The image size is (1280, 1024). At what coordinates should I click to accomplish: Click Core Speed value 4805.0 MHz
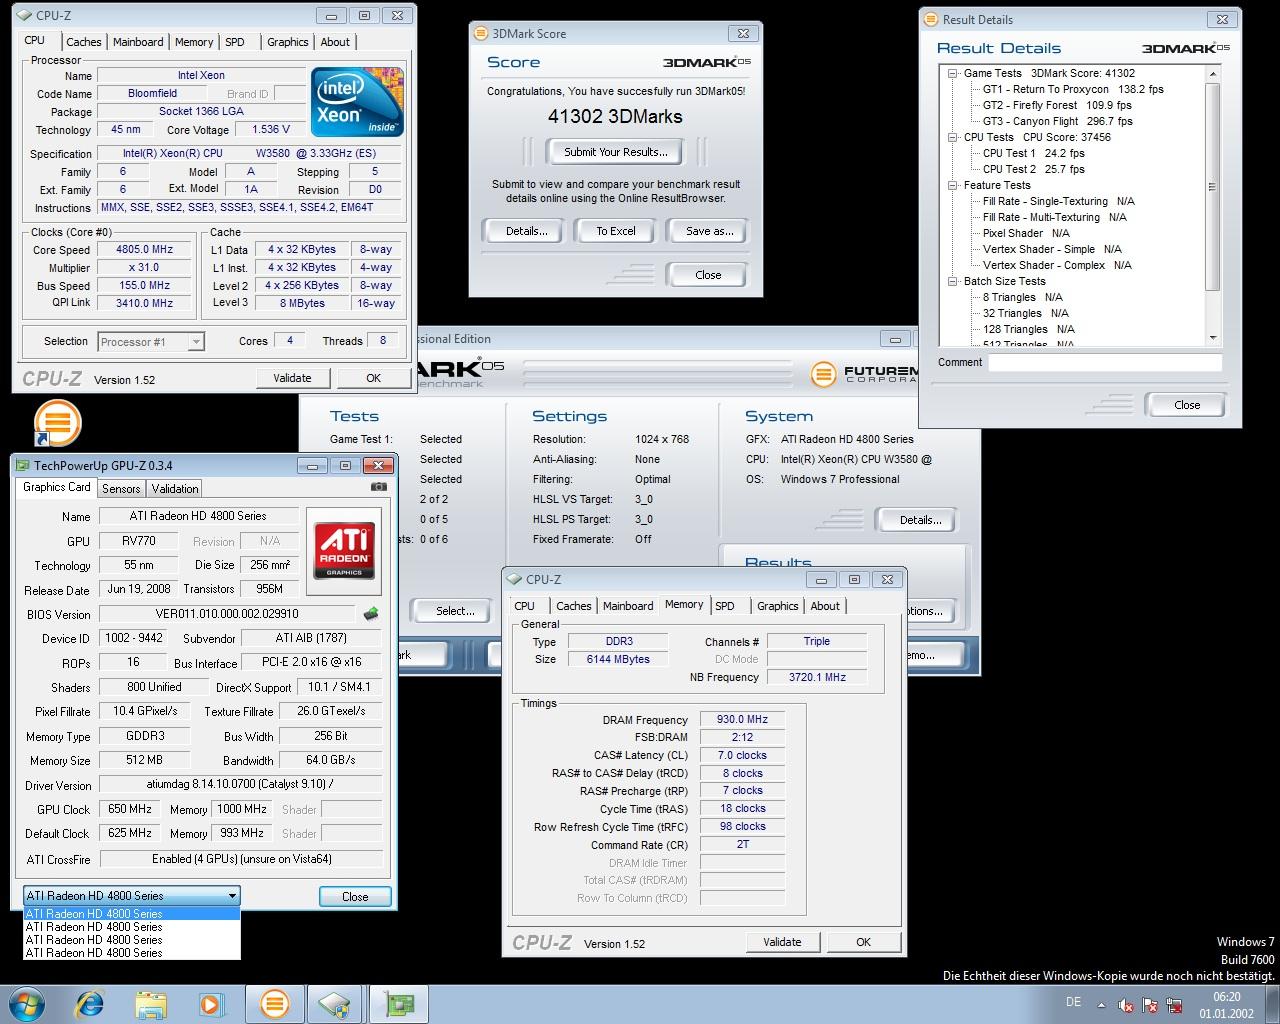click(x=145, y=250)
